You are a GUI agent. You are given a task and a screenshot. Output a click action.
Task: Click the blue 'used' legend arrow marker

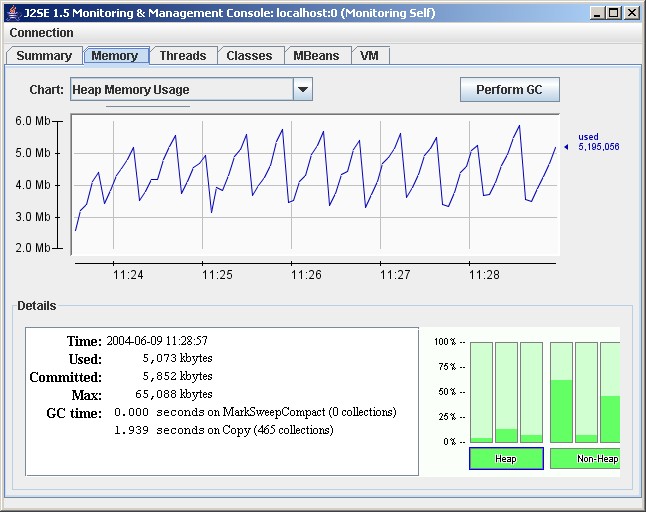coord(566,147)
